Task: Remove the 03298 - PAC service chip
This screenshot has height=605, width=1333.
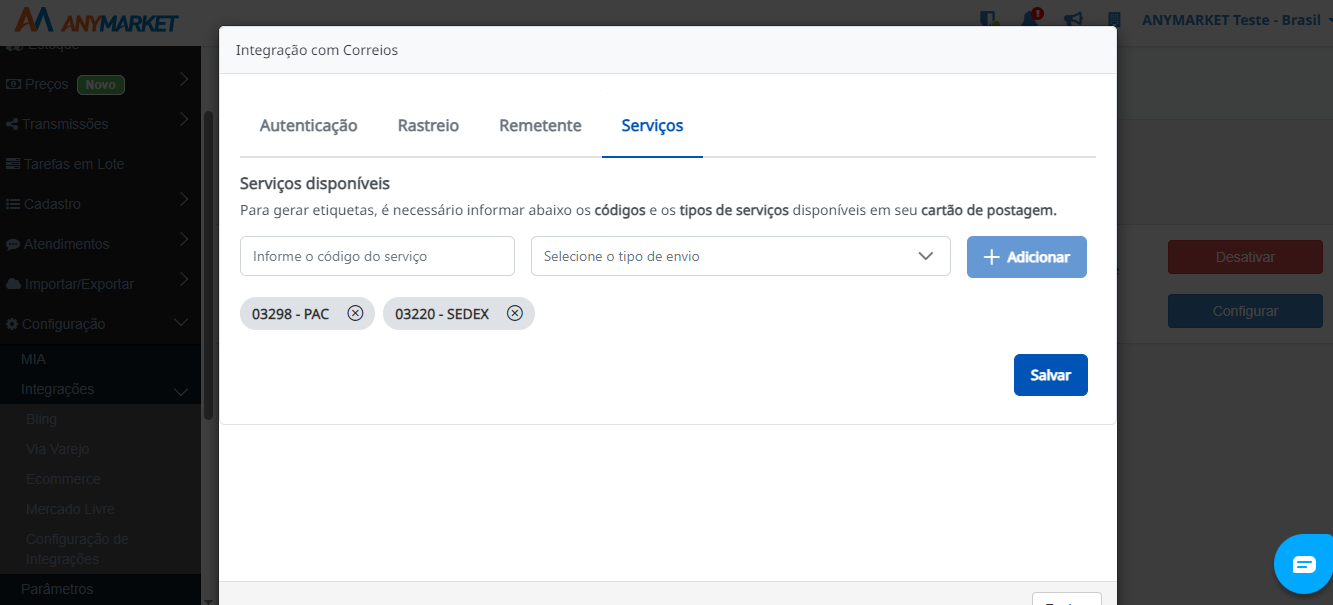Action: (355, 313)
